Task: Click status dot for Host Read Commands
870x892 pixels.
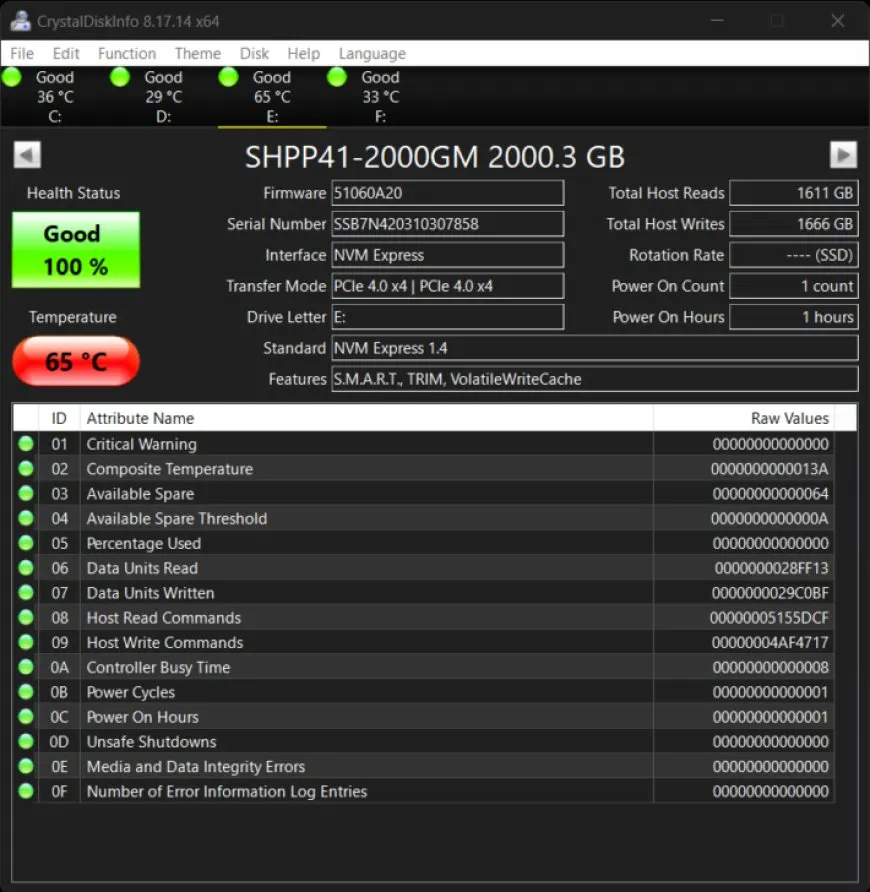Action: [26, 617]
